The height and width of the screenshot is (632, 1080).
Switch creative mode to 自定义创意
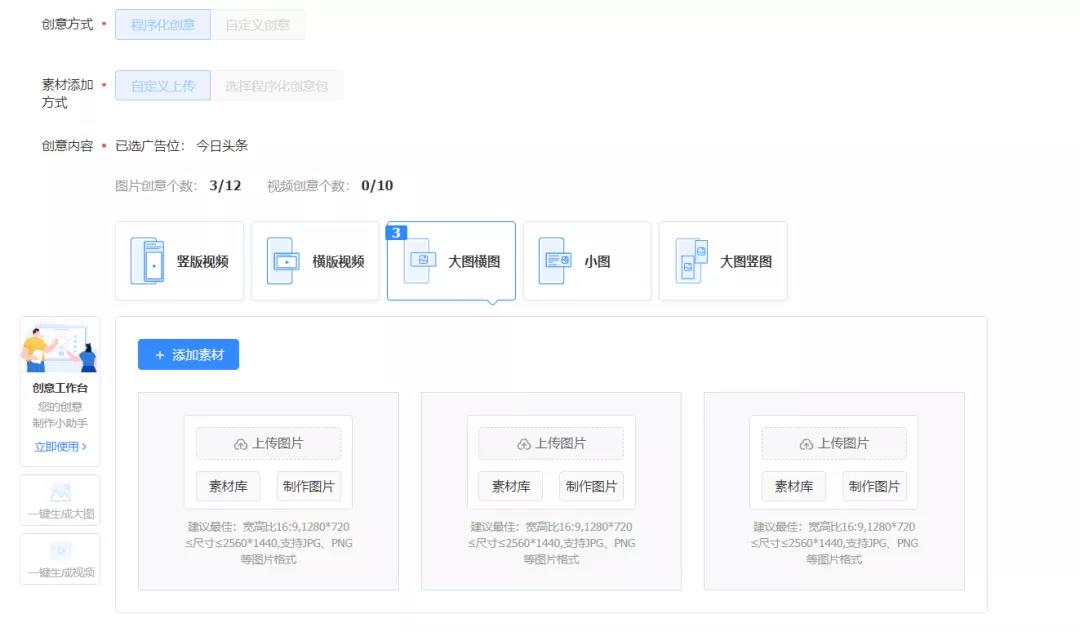[x=257, y=25]
